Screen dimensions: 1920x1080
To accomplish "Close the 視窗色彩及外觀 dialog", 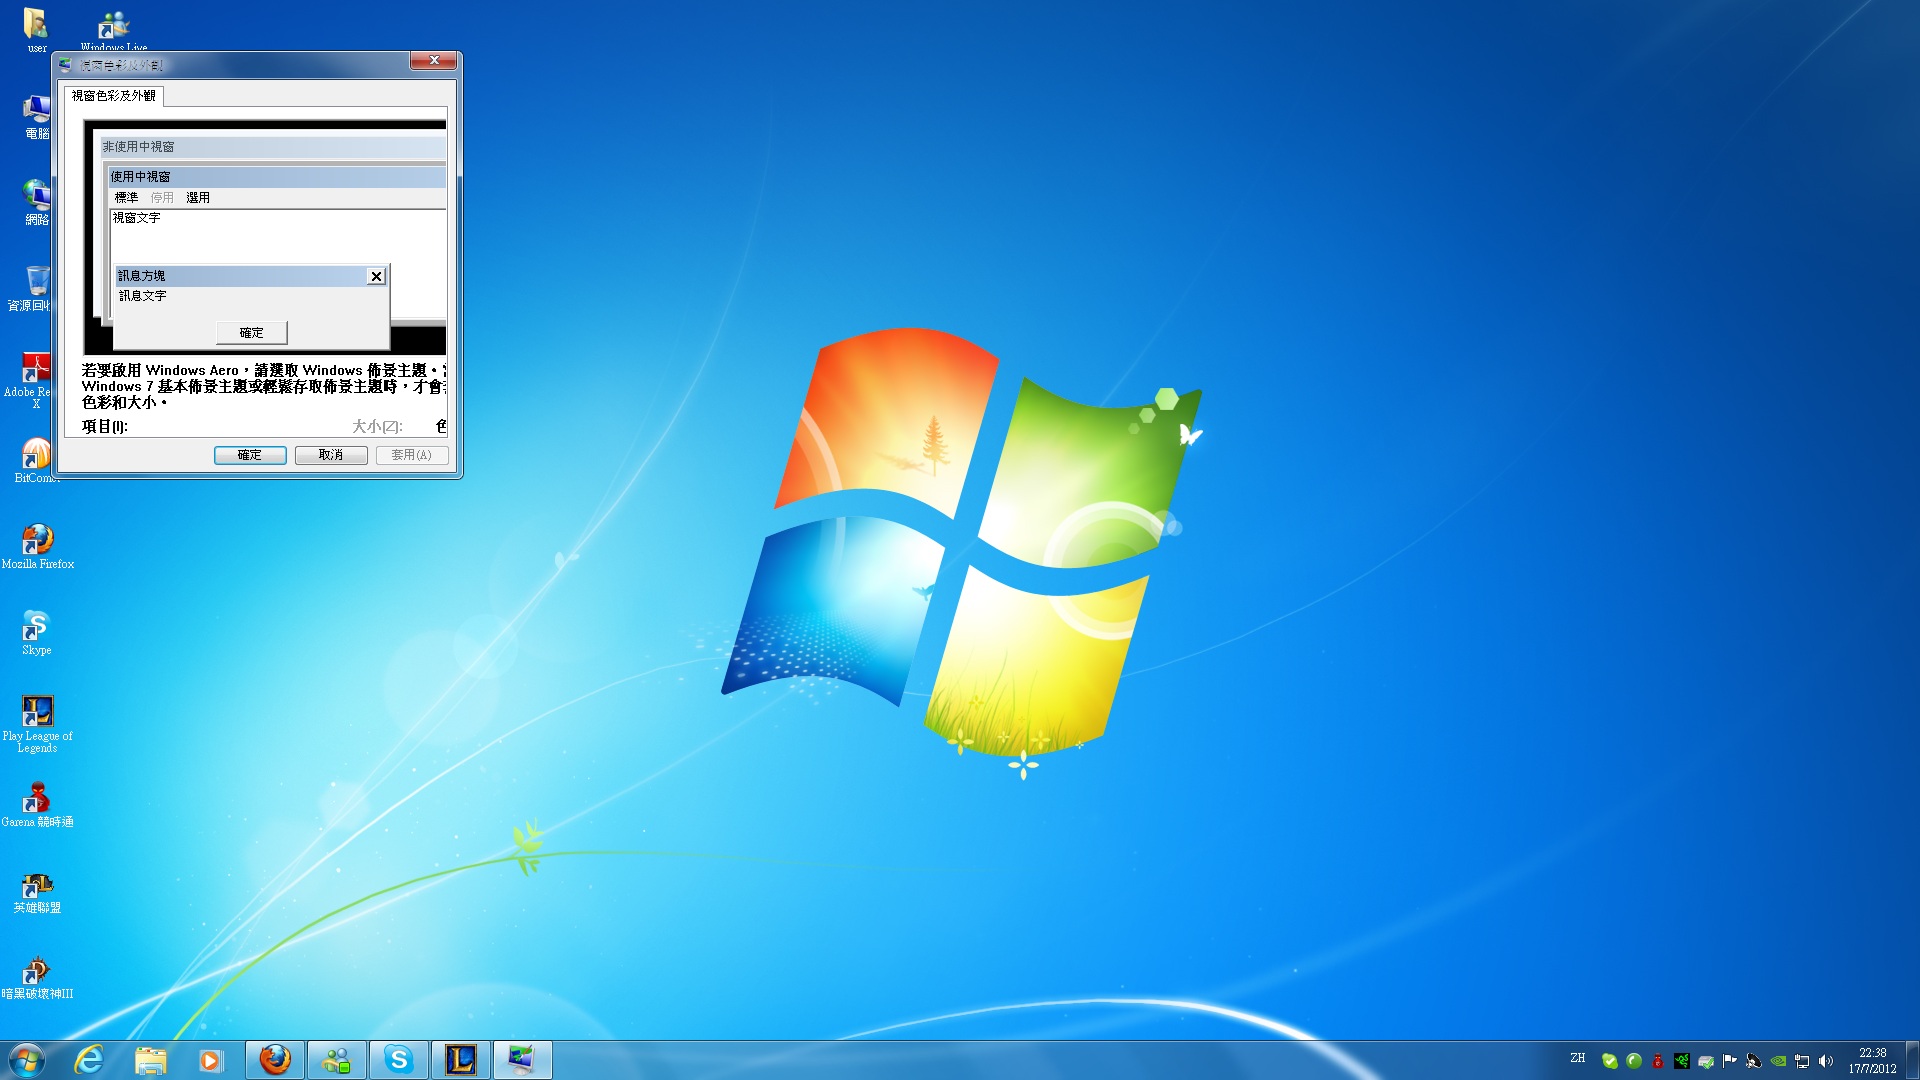I will pos(435,61).
